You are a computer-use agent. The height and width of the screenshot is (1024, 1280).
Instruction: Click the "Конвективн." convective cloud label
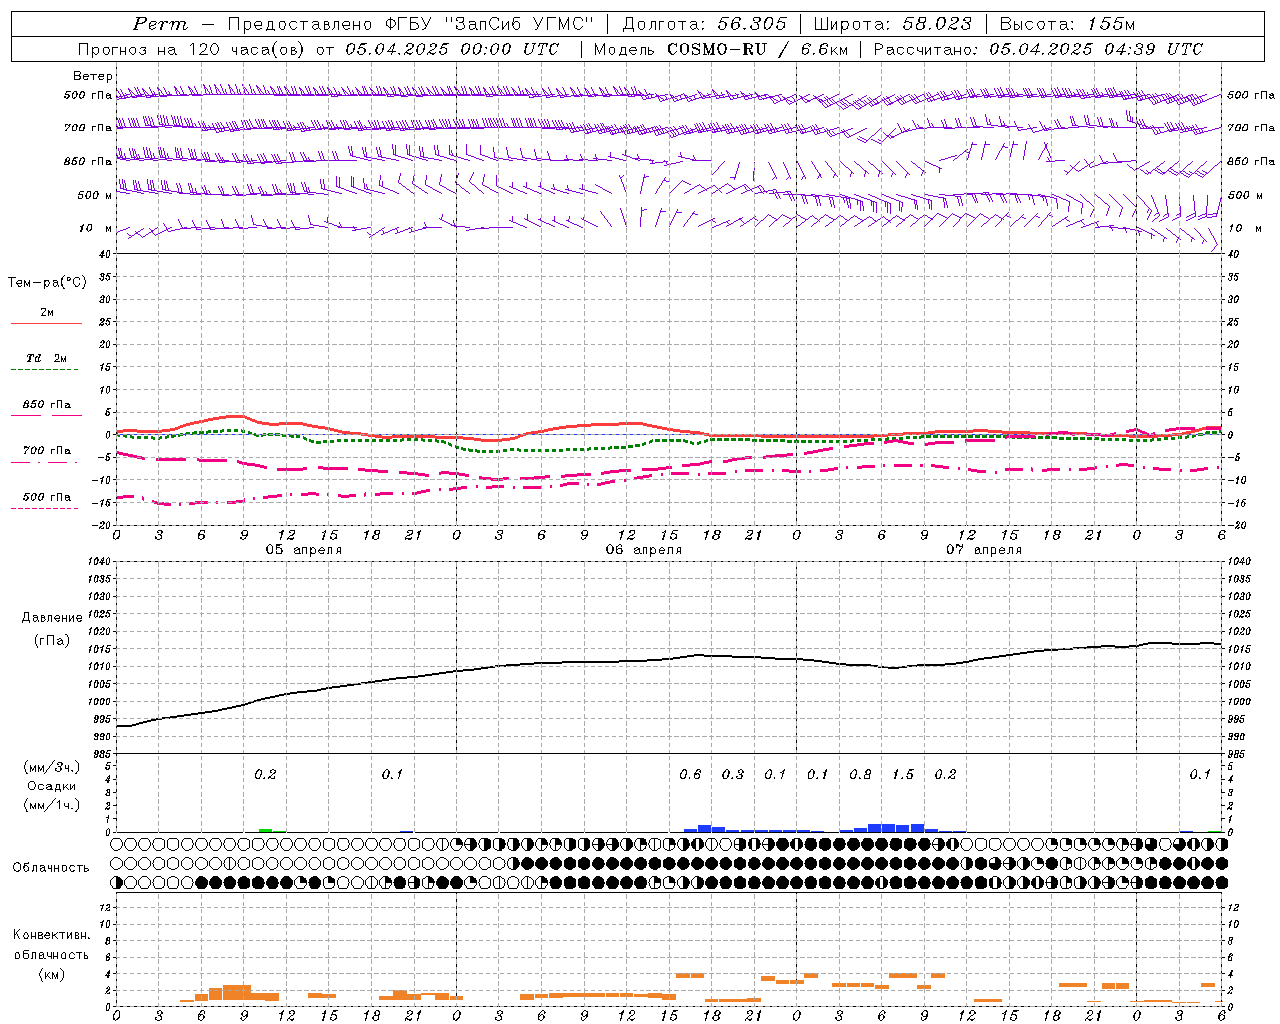[51, 935]
